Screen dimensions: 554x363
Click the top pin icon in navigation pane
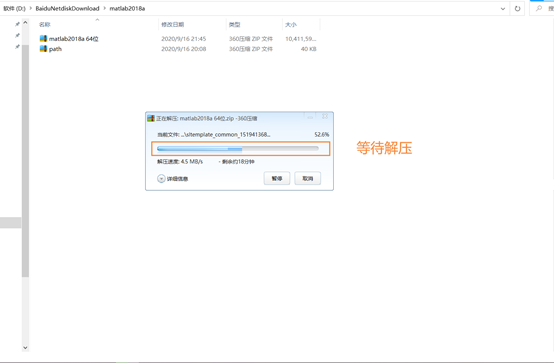pos(17,24)
